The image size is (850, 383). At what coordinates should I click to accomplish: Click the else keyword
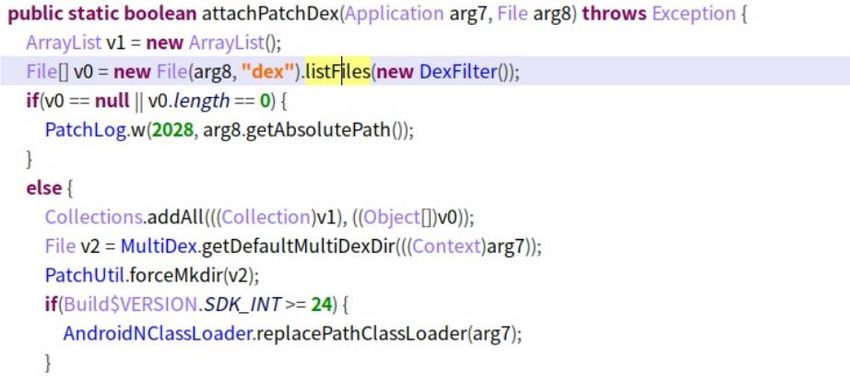44,189
